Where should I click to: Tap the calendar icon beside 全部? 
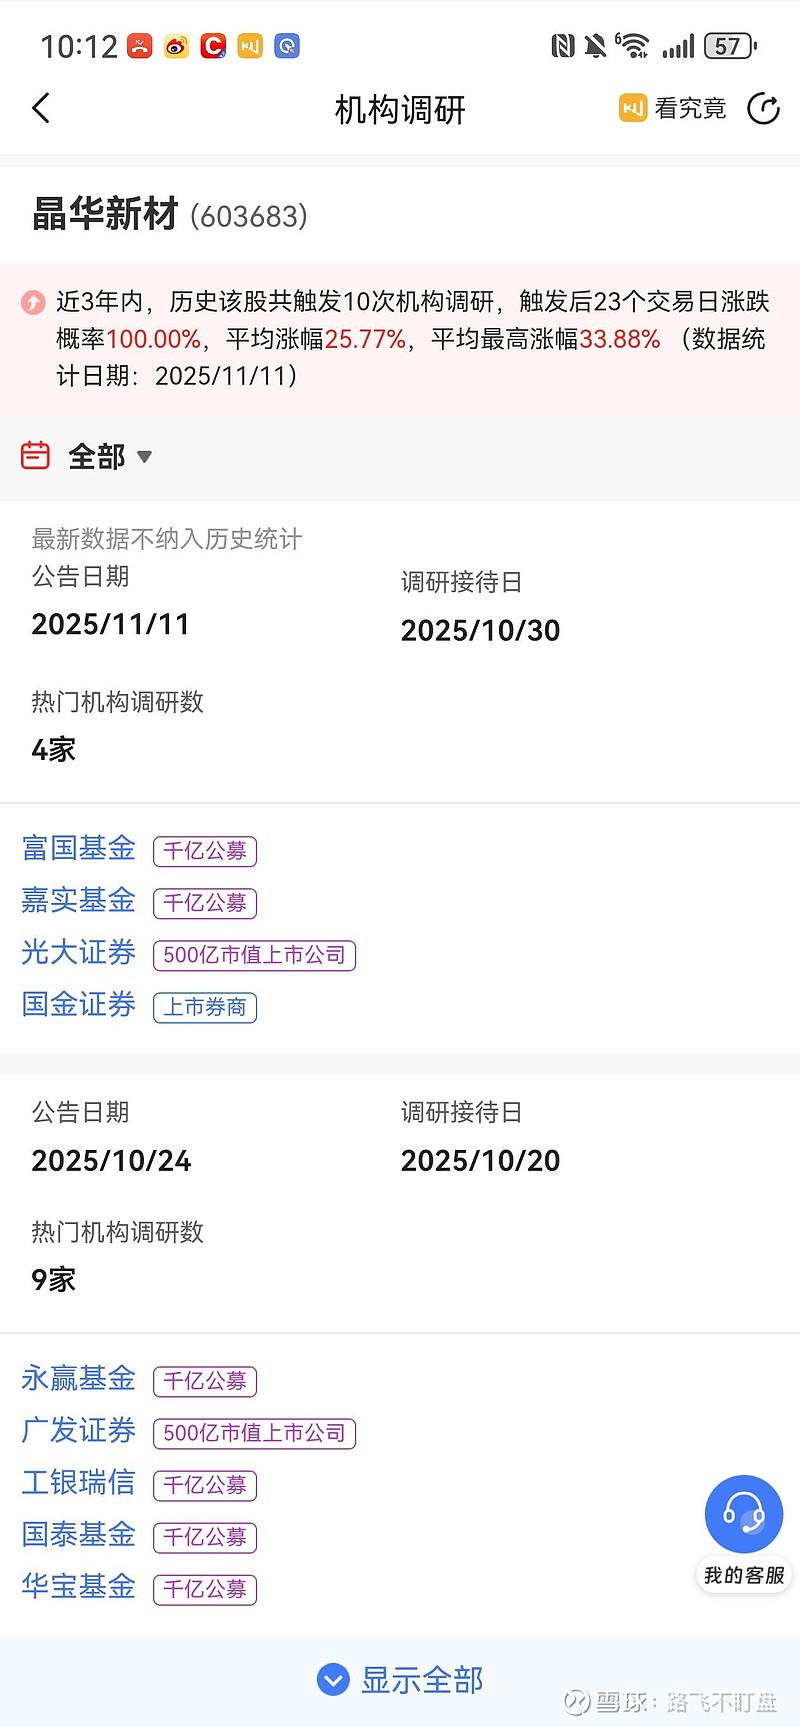35,456
